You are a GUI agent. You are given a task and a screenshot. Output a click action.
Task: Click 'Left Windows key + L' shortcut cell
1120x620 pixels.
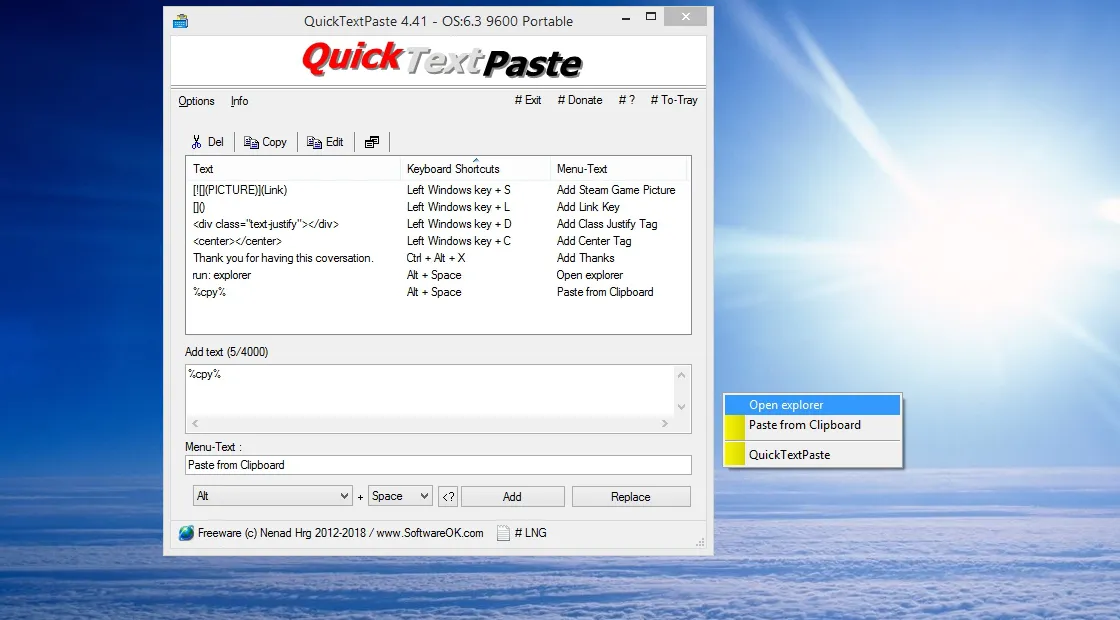tap(459, 207)
